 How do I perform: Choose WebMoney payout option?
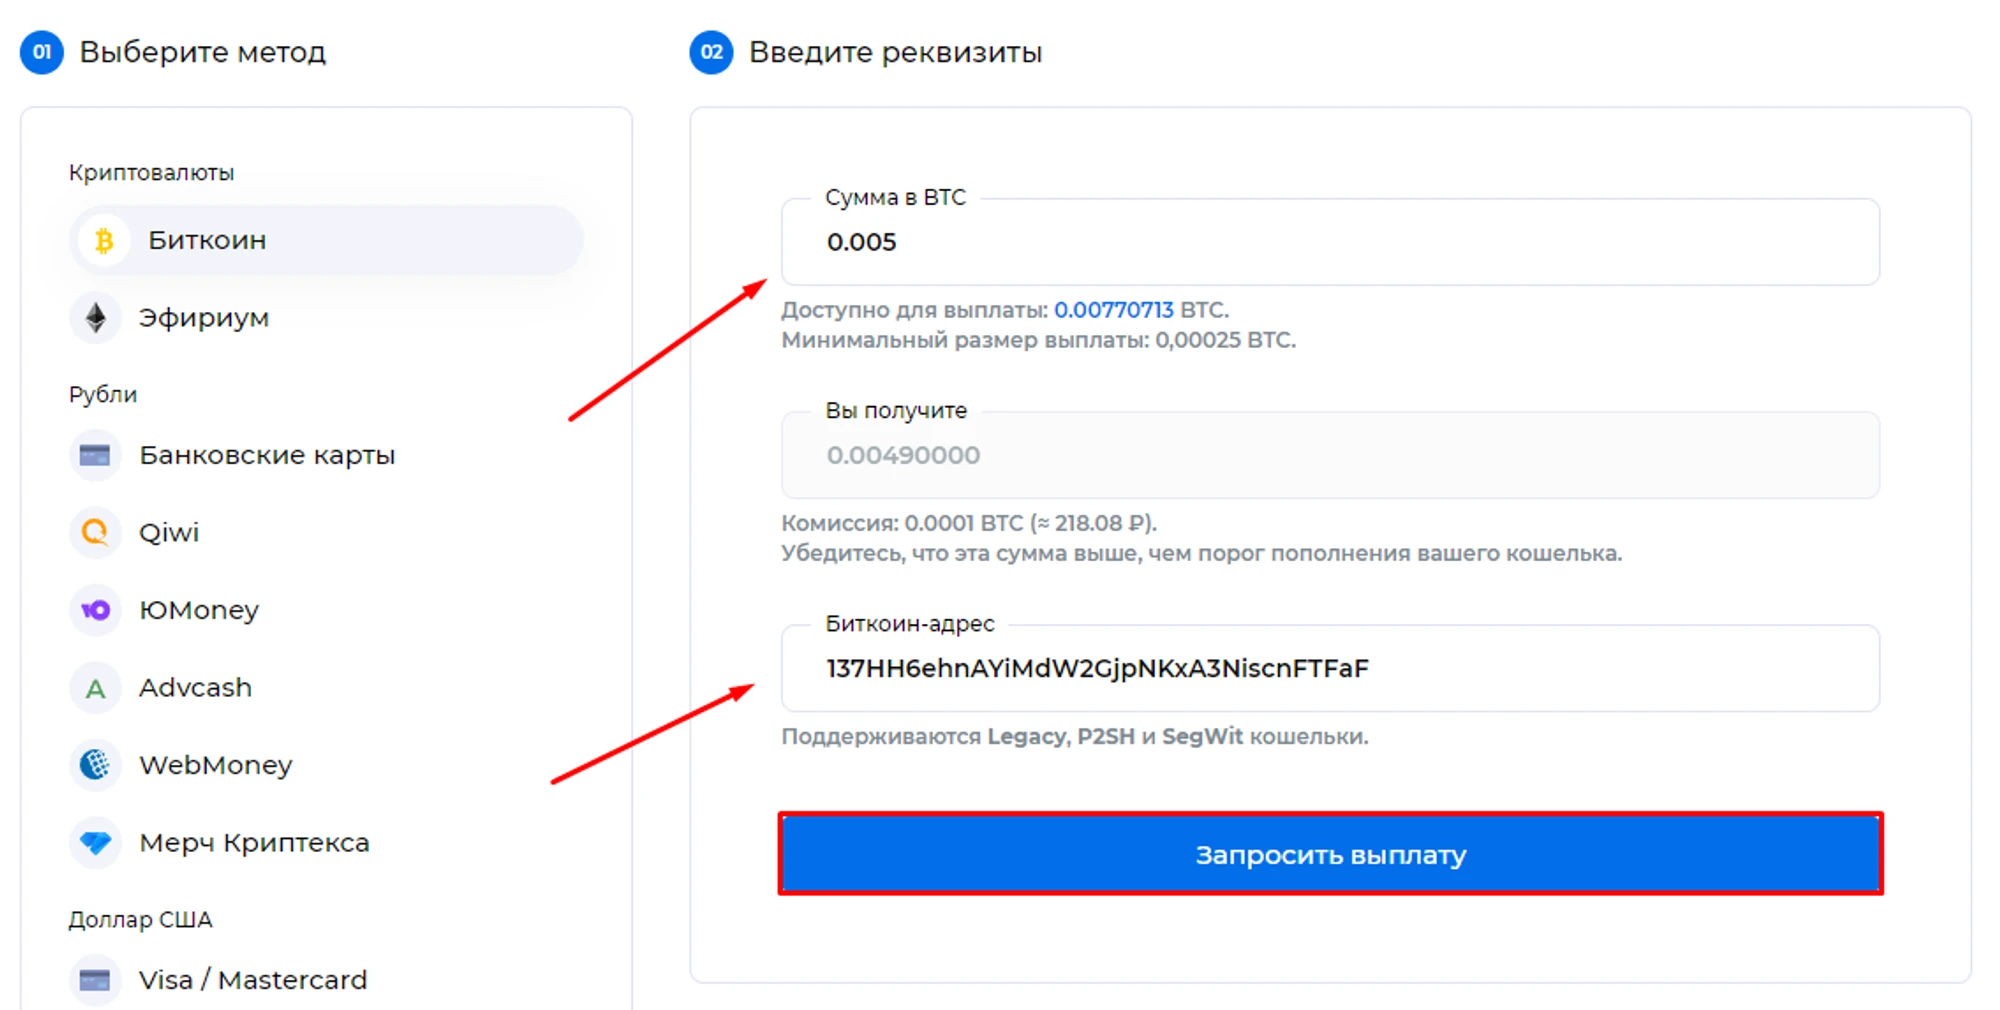216,765
